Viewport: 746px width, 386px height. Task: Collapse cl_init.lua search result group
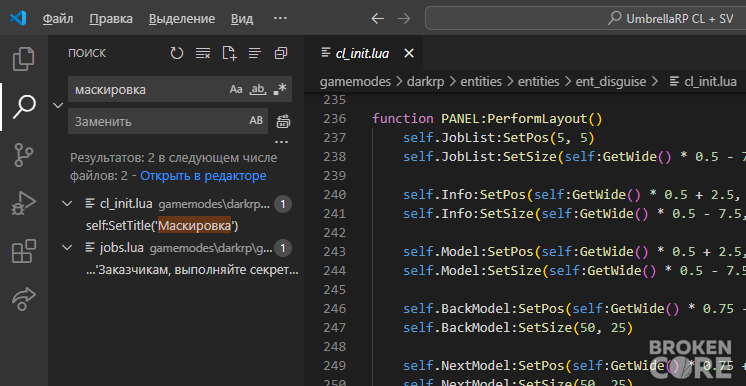[x=67, y=204]
